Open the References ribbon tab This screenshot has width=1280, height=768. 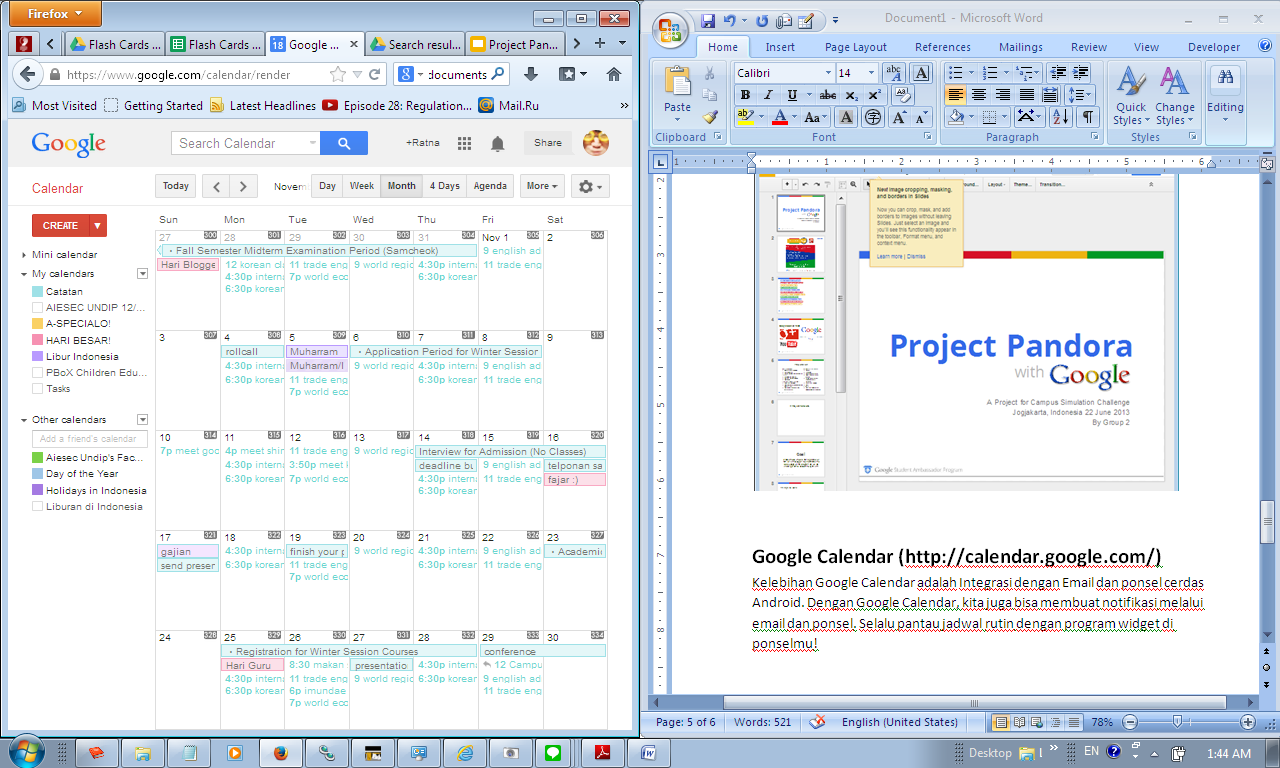coord(942,47)
